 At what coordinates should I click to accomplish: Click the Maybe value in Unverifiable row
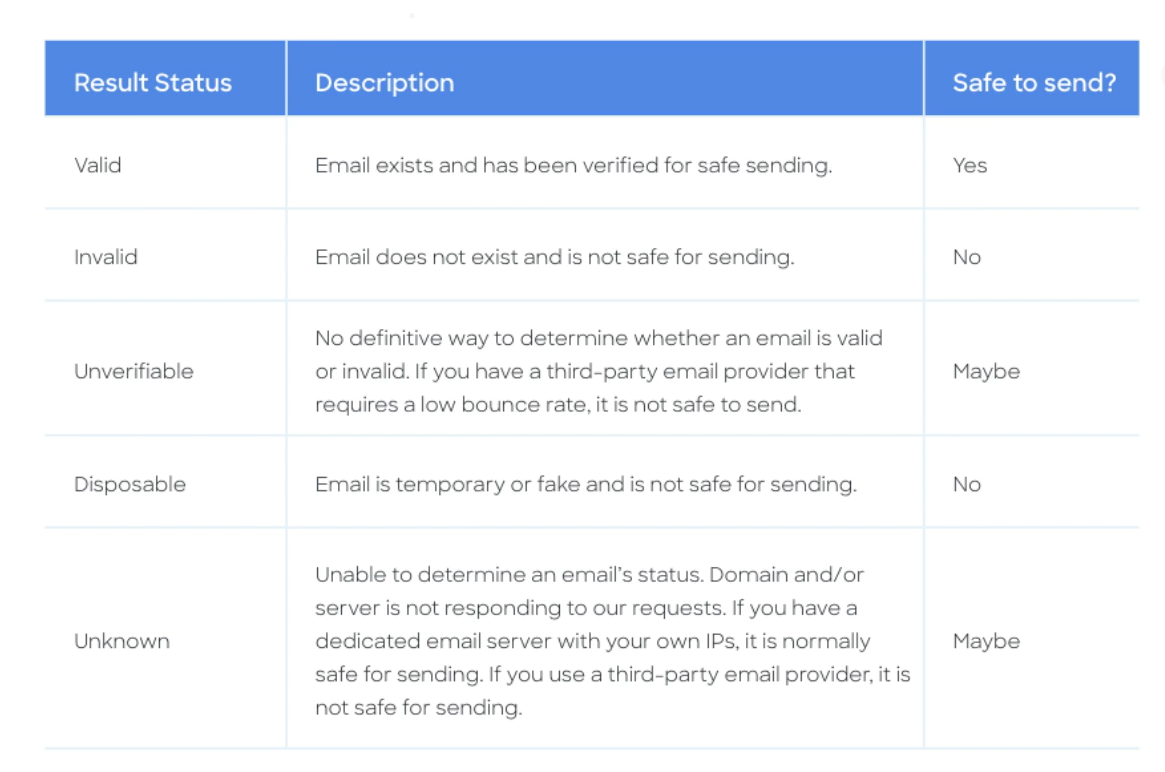point(986,371)
